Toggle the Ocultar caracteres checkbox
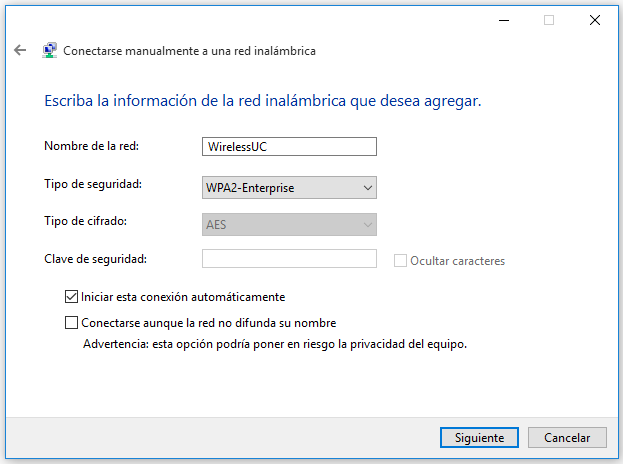This screenshot has height=464, width=623. point(401,261)
